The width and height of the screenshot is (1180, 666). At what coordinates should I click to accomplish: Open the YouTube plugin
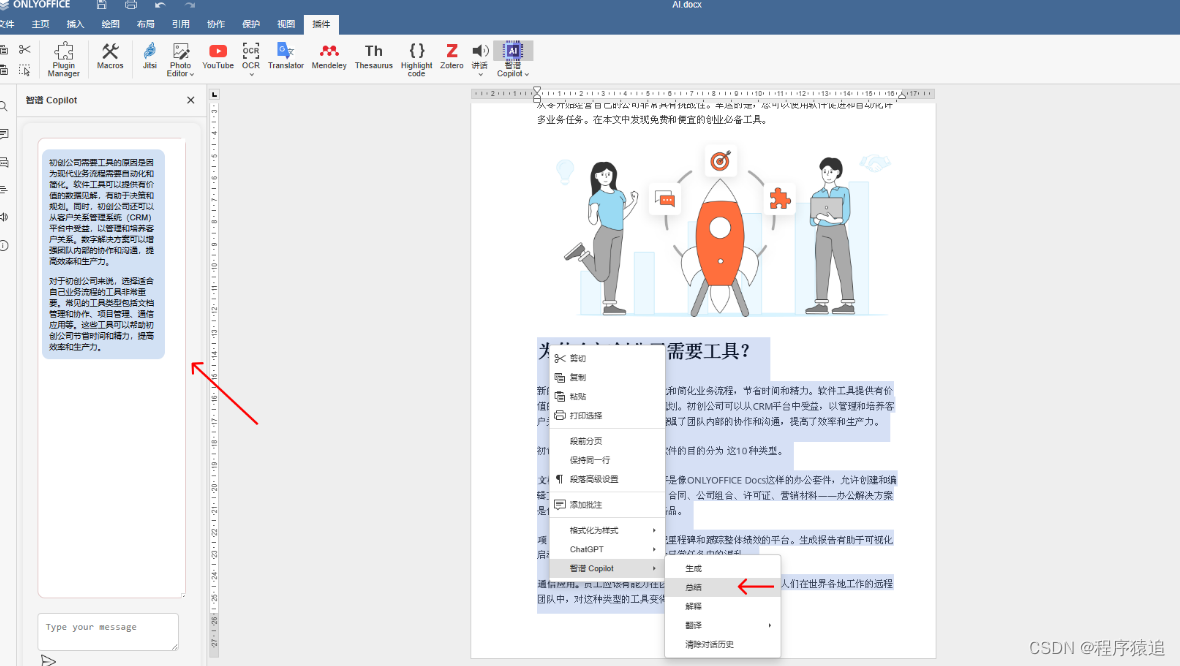(218, 56)
